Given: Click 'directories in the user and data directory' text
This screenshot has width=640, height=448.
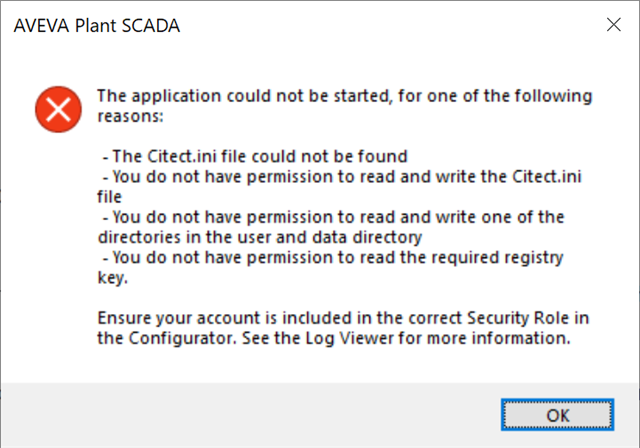Looking at the screenshot, I should 260,237.
